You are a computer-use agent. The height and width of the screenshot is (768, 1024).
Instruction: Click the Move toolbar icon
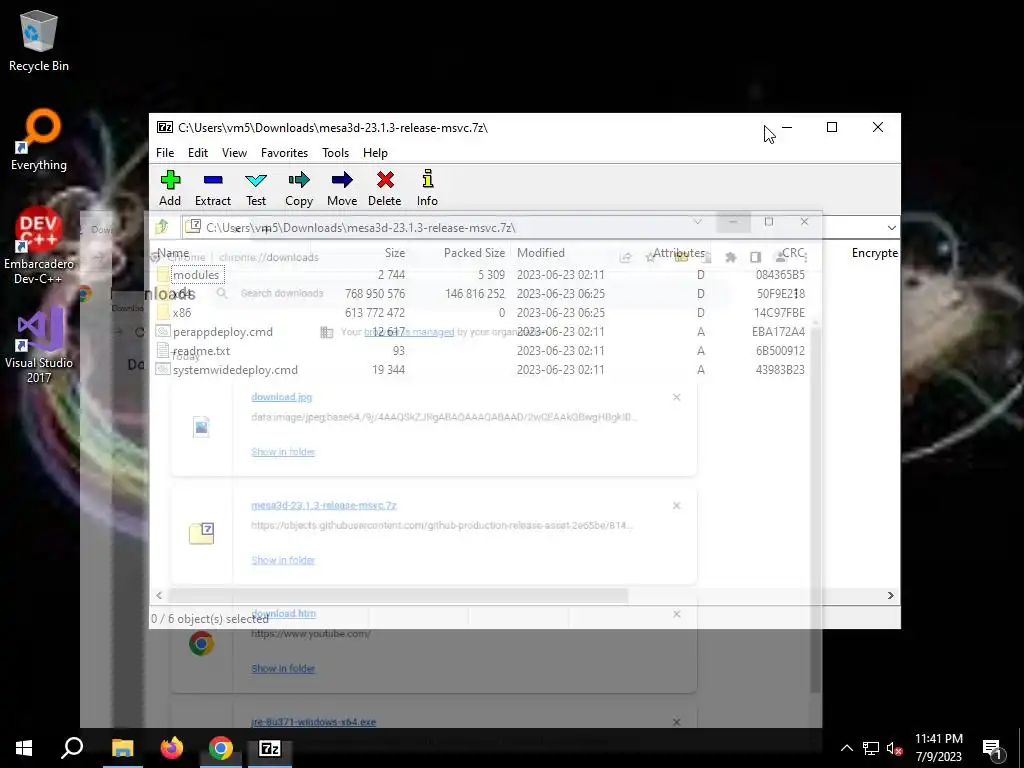[x=342, y=188]
